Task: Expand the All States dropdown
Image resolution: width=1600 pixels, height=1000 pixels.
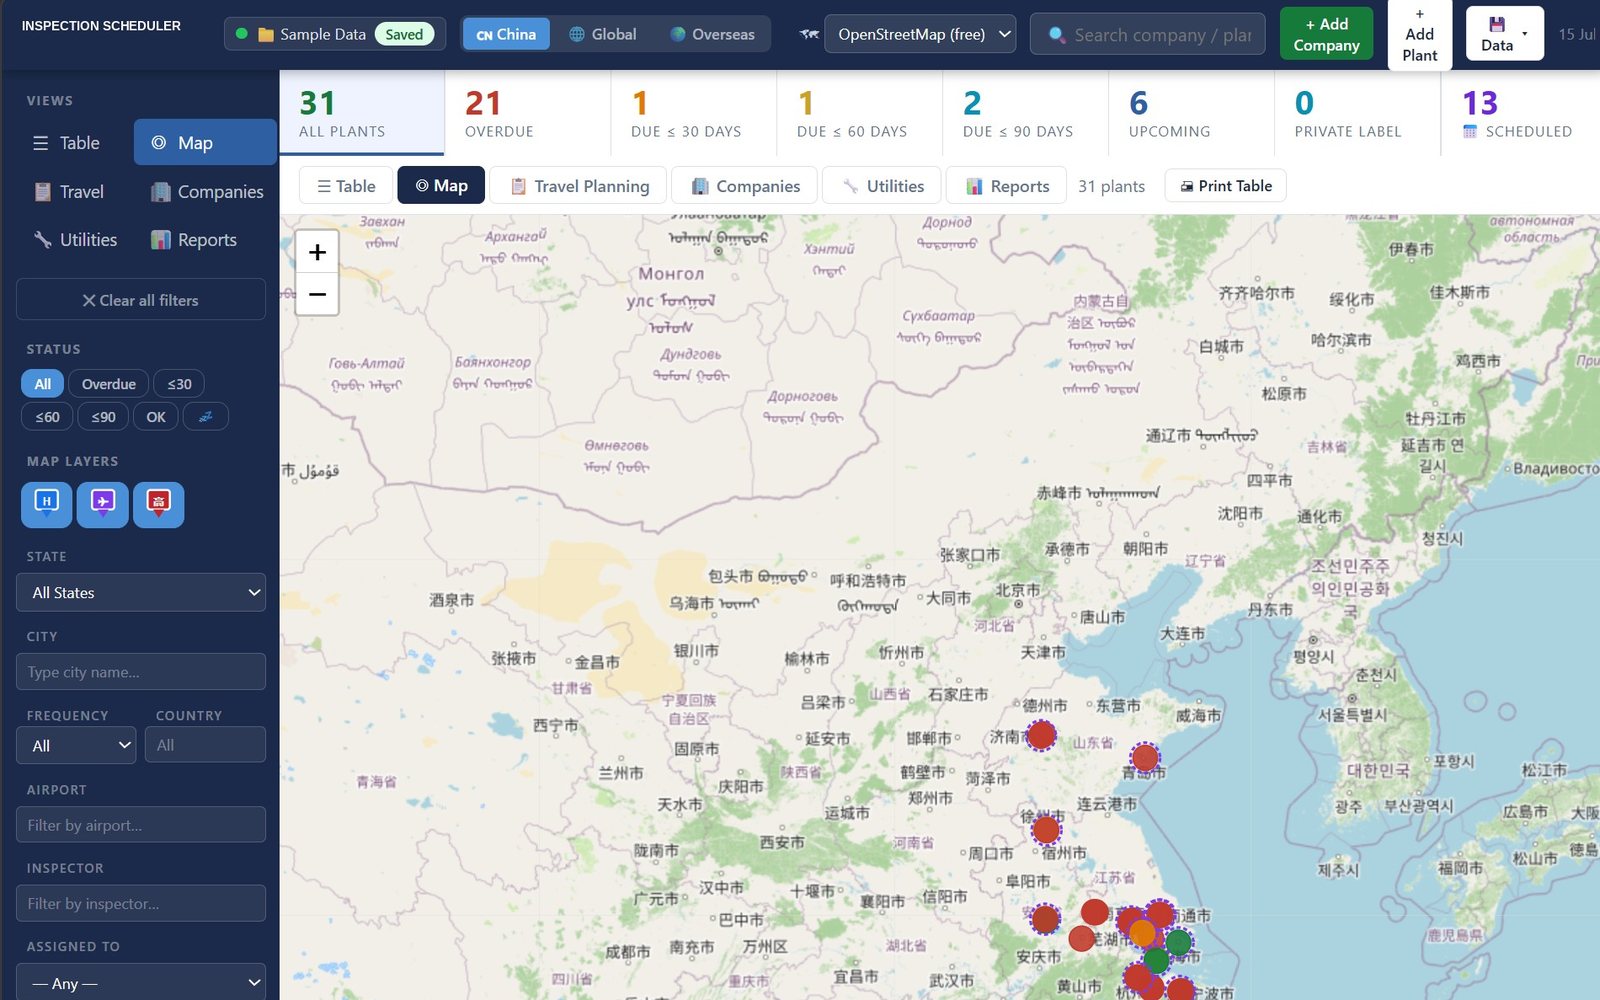Action: pyautogui.click(x=141, y=593)
